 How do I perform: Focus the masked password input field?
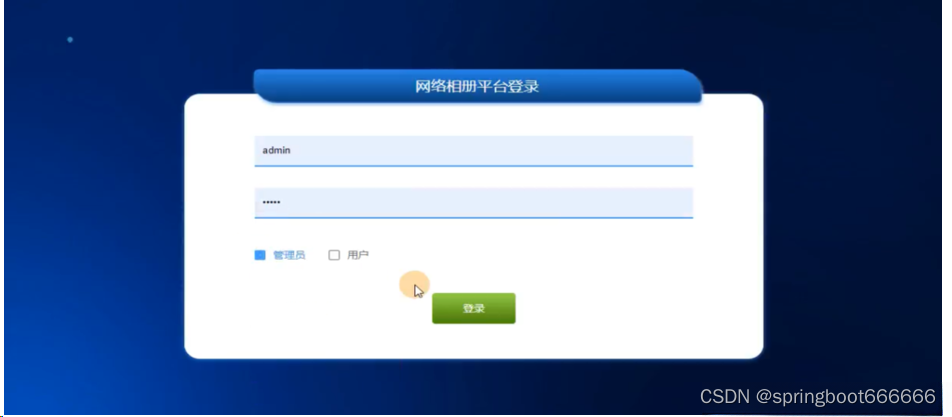tap(473, 203)
